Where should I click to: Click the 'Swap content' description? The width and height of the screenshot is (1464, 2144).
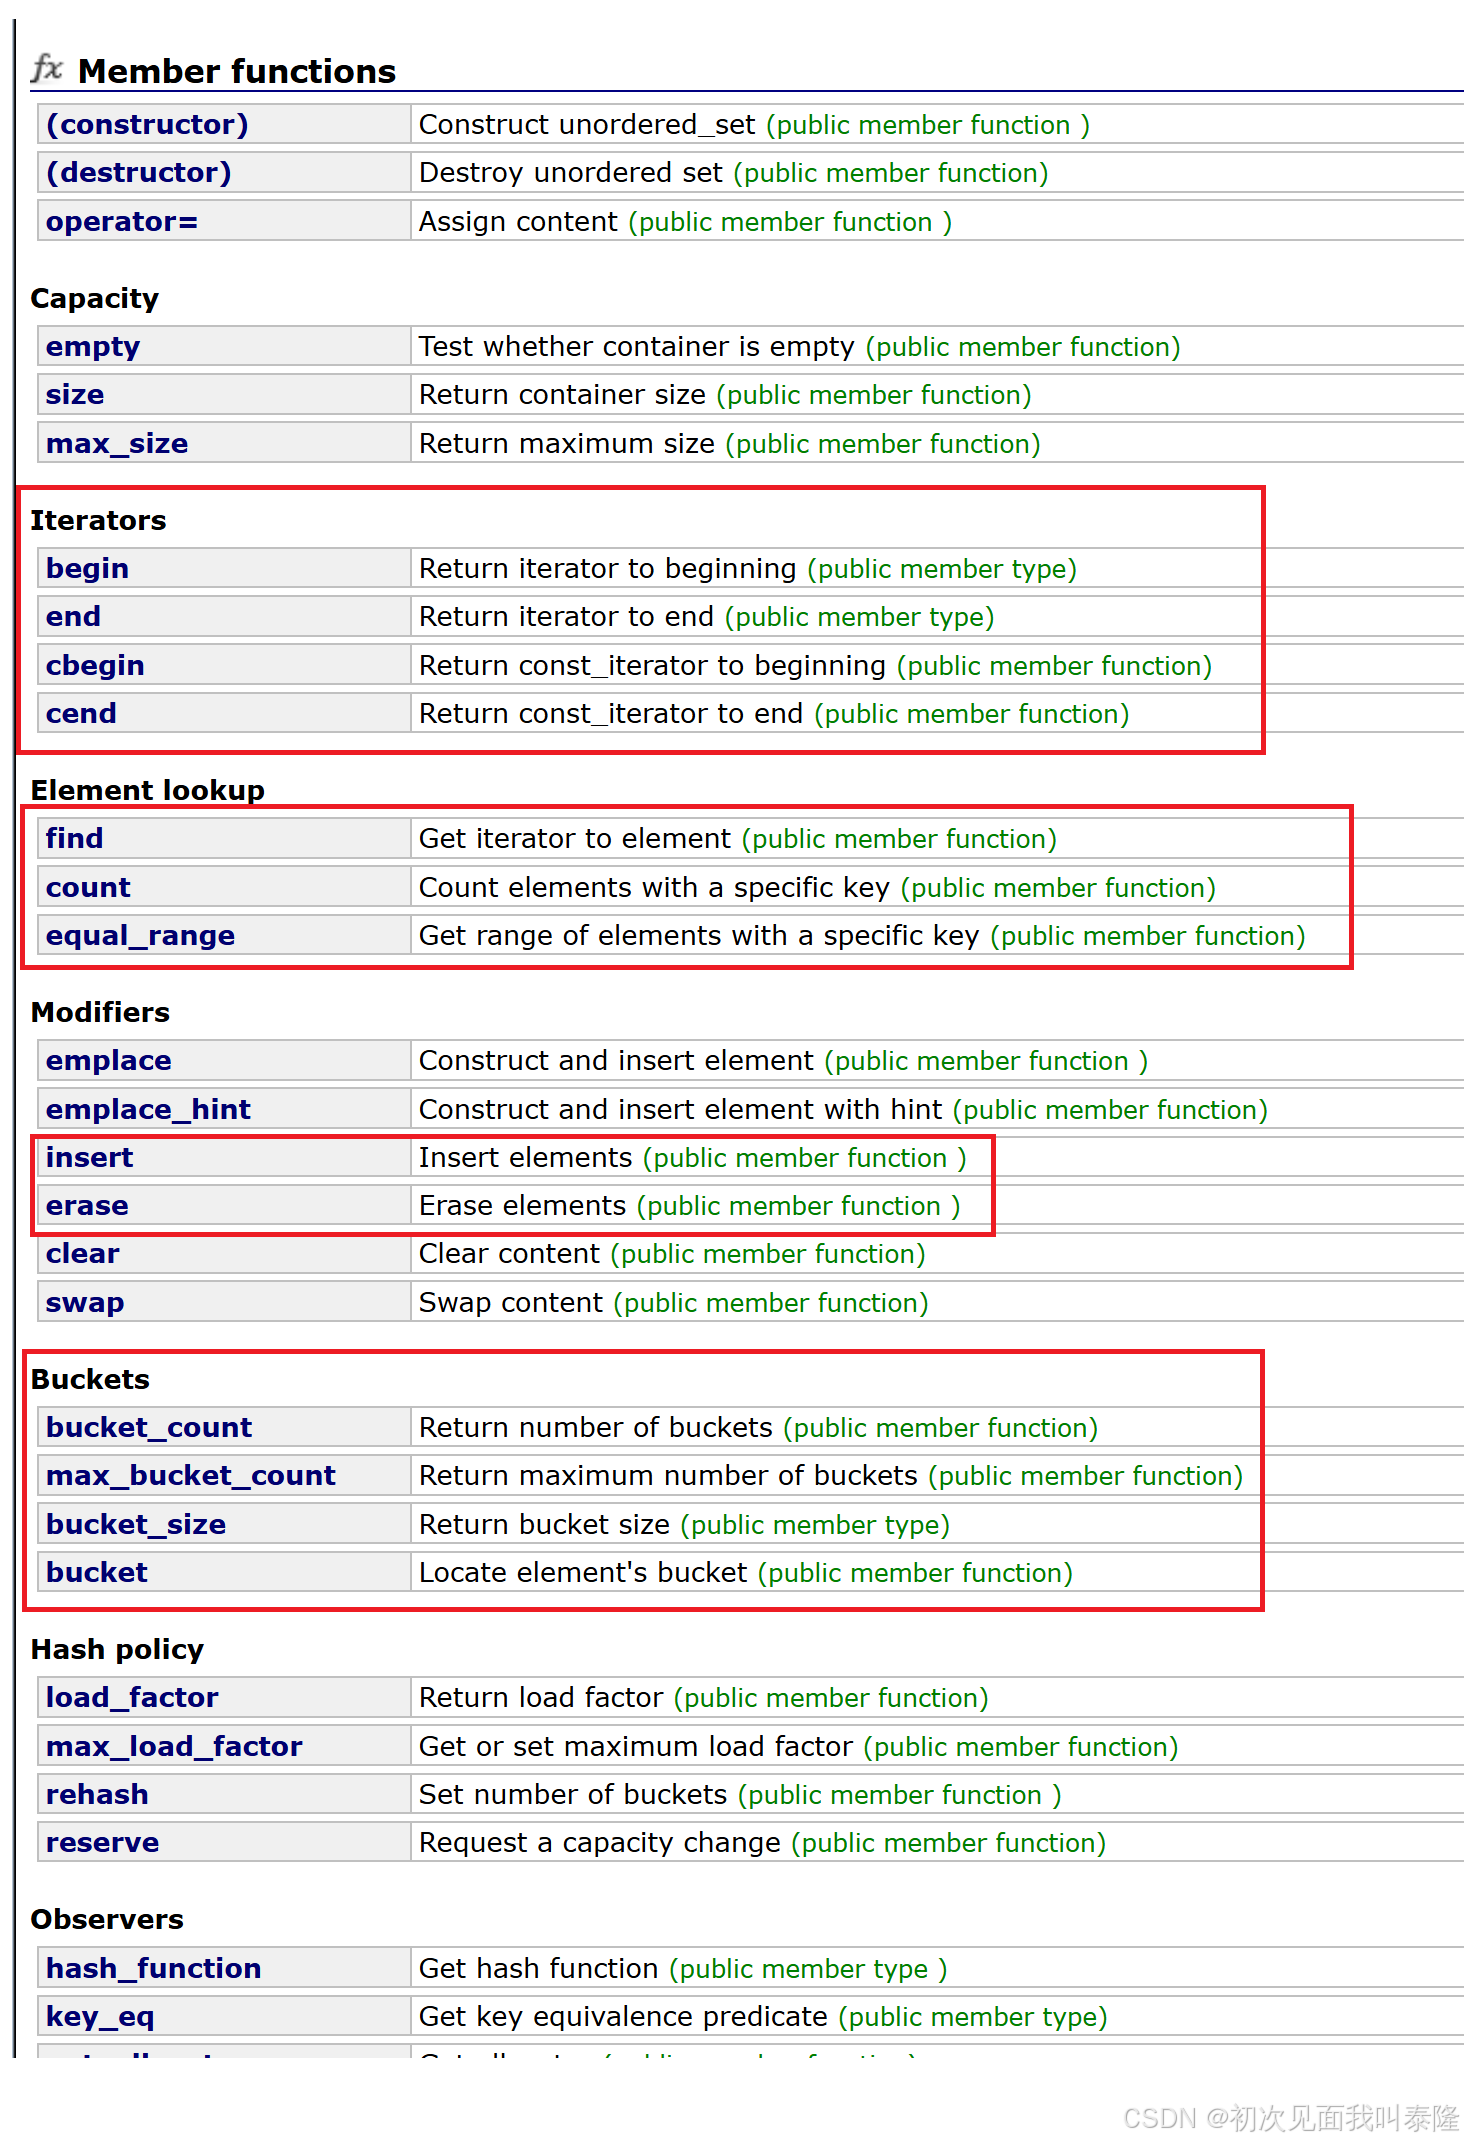tap(511, 1302)
